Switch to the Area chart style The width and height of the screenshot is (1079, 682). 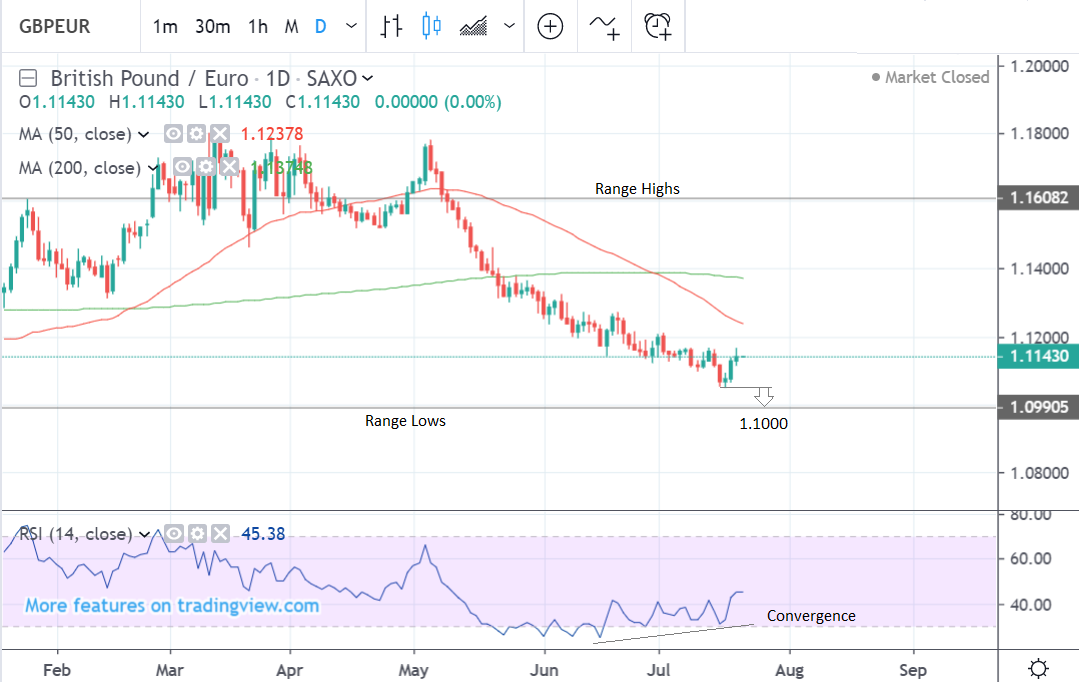click(473, 27)
